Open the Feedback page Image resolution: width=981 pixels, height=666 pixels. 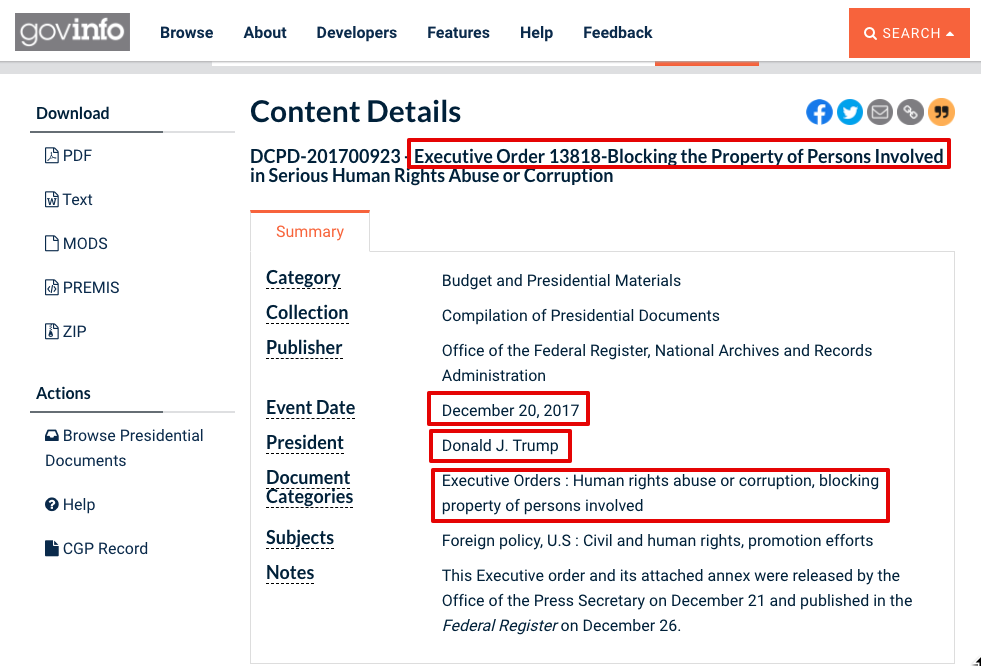pos(618,33)
